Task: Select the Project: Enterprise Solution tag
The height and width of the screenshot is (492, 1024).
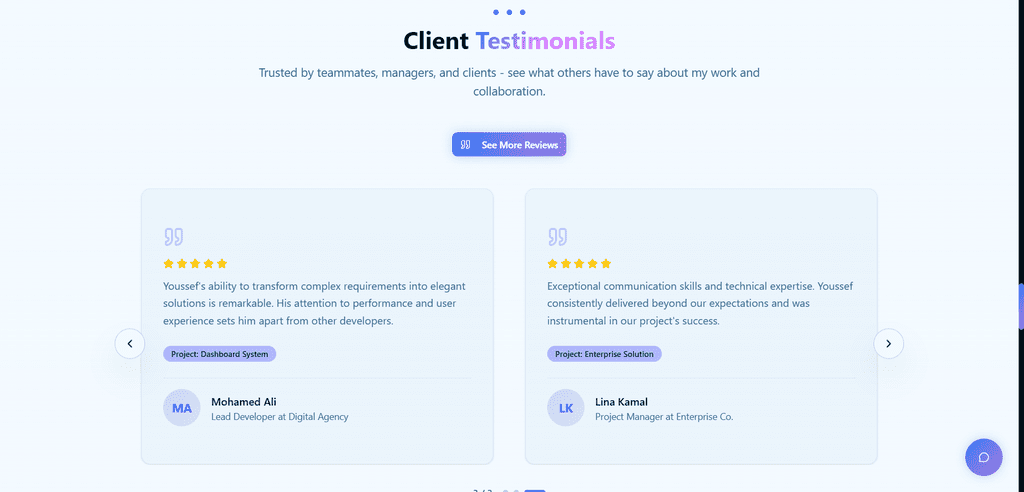Action: pyautogui.click(x=604, y=354)
